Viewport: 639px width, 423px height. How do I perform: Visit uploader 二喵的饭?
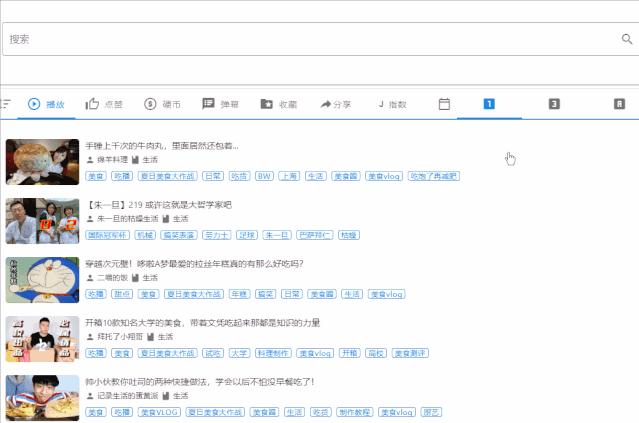(x=112, y=278)
